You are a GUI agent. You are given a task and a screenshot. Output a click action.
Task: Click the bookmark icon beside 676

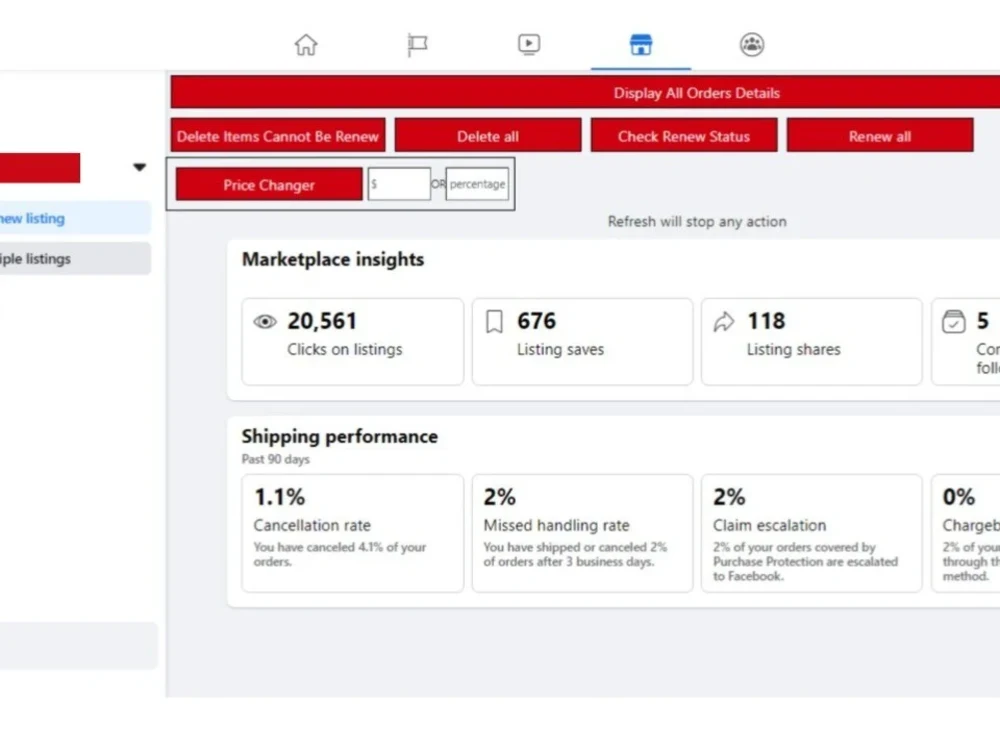click(x=494, y=321)
